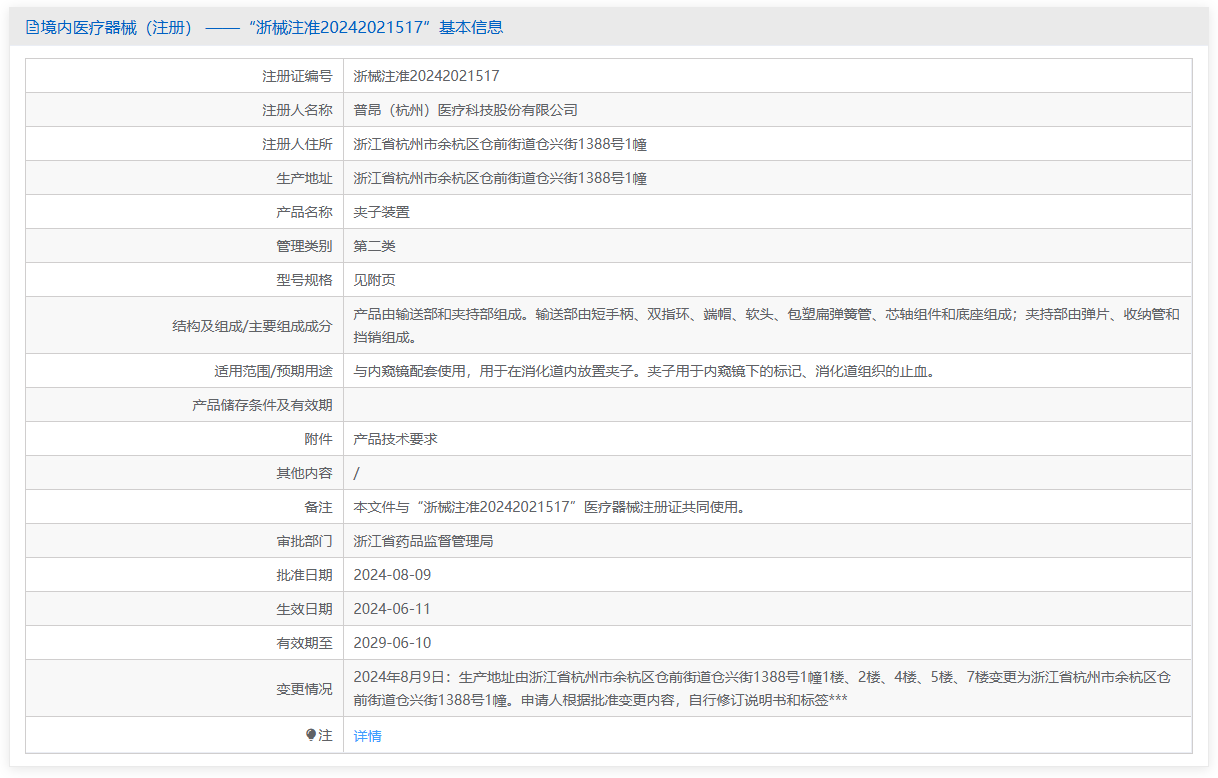Click management category value 第二类

[375, 246]
